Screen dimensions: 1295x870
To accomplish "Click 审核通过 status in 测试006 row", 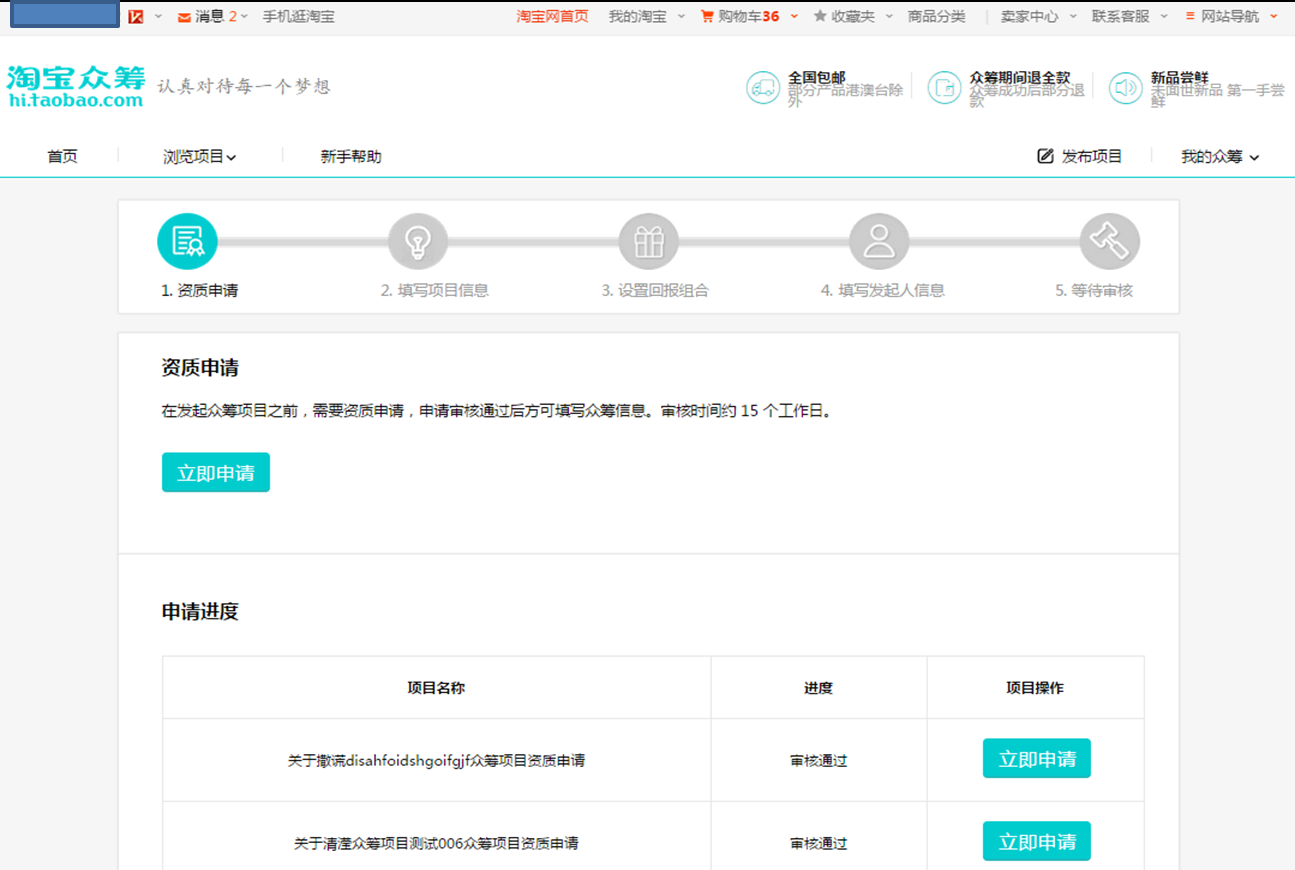I will [x=819, y=844].
